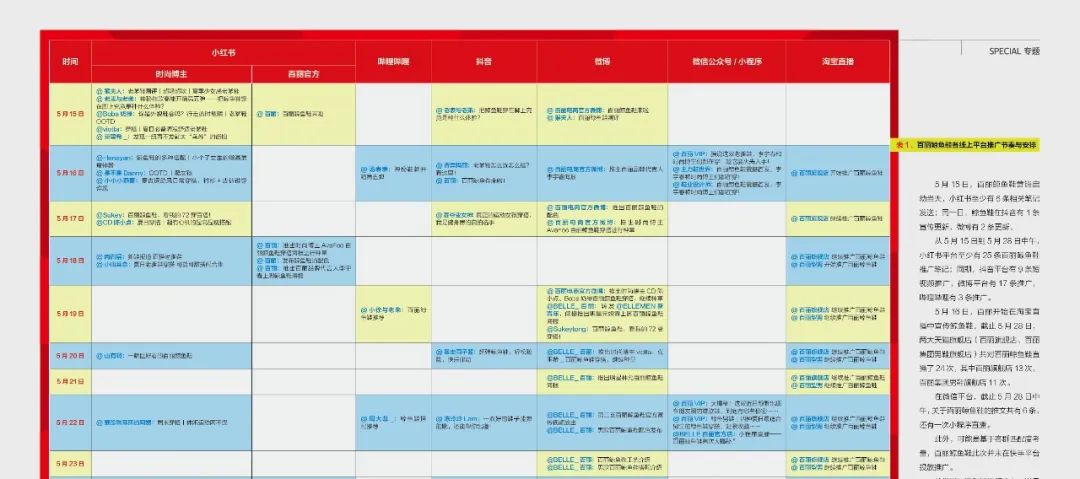Click the 淘宝直播 cell for 5月17日
Image resolution: width=1080 pixels, height=479 pixels.
[838, 218]
